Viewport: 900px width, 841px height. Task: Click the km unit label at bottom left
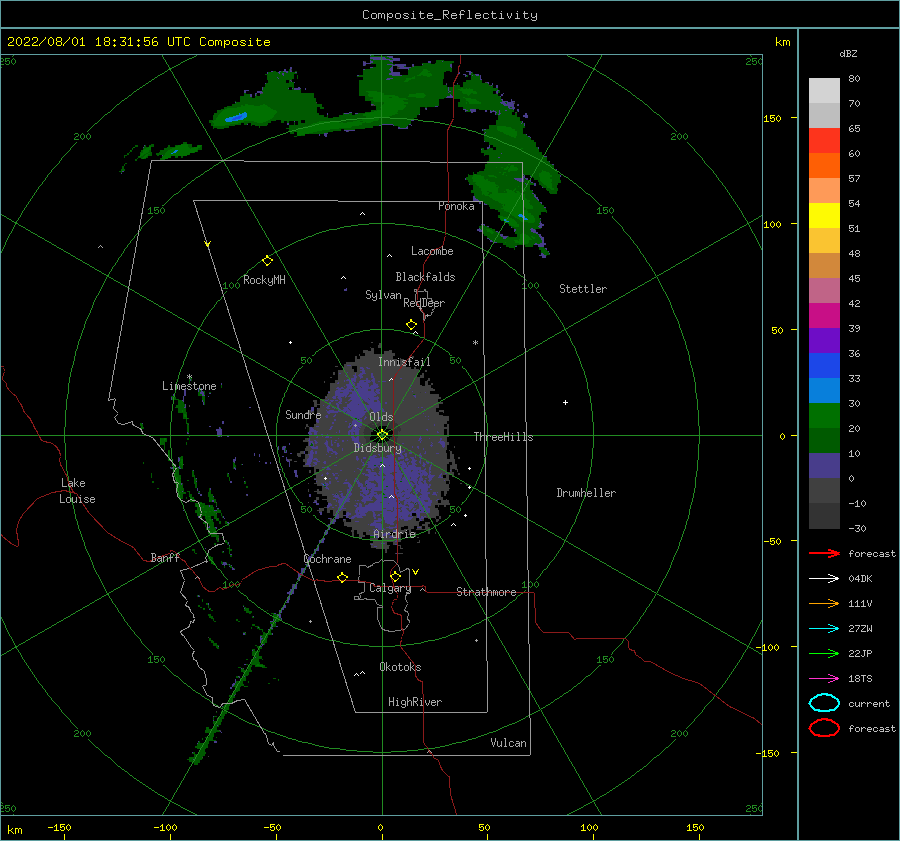click(15, 830)
